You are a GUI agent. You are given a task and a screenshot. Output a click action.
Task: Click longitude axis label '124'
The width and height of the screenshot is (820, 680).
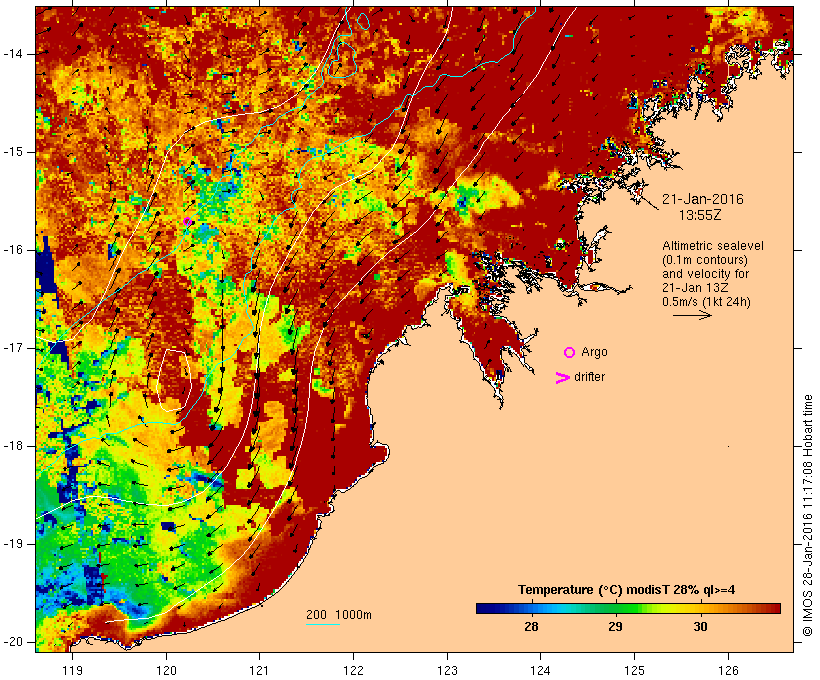tap(541, 670)
